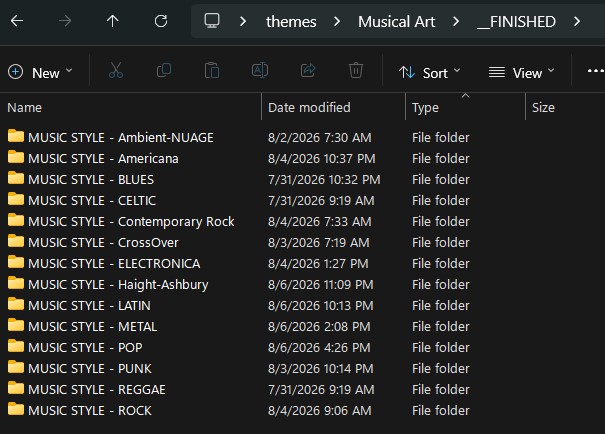
Task: Open the Sort options dropdown
Action: tap(429, 73)
